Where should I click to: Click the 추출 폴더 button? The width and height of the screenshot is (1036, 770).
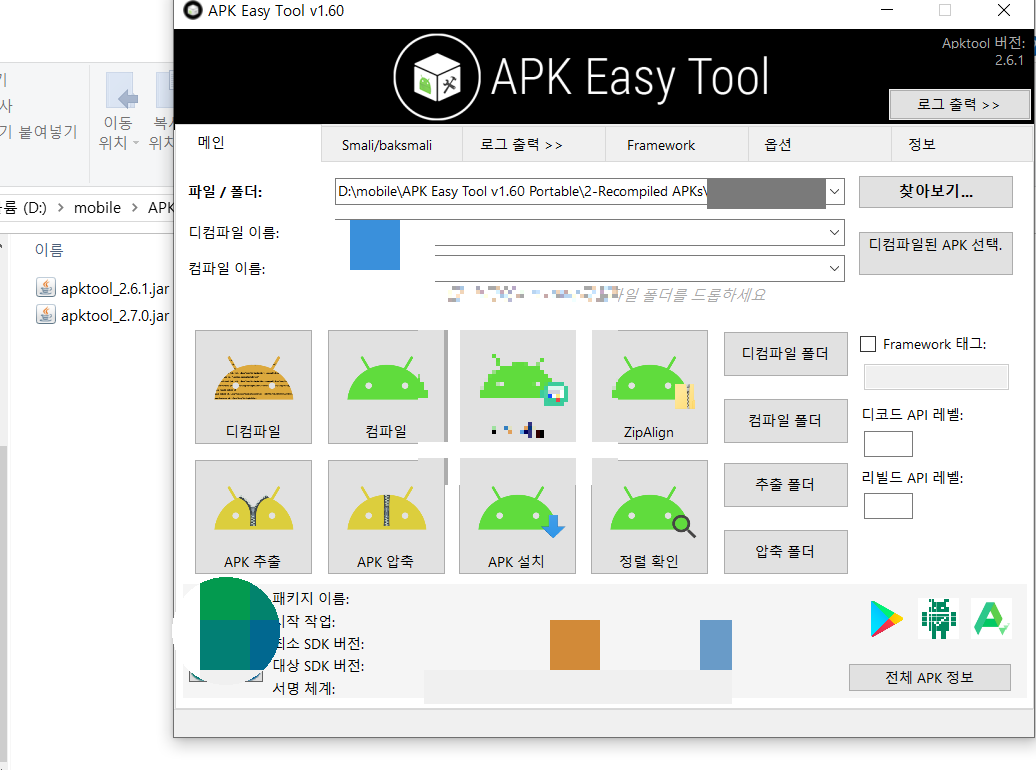(x=786, y=484)
